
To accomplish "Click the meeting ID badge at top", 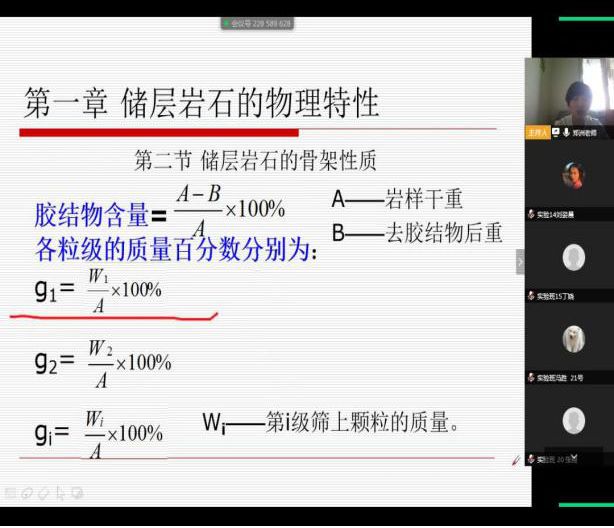I will pos(258,23).
